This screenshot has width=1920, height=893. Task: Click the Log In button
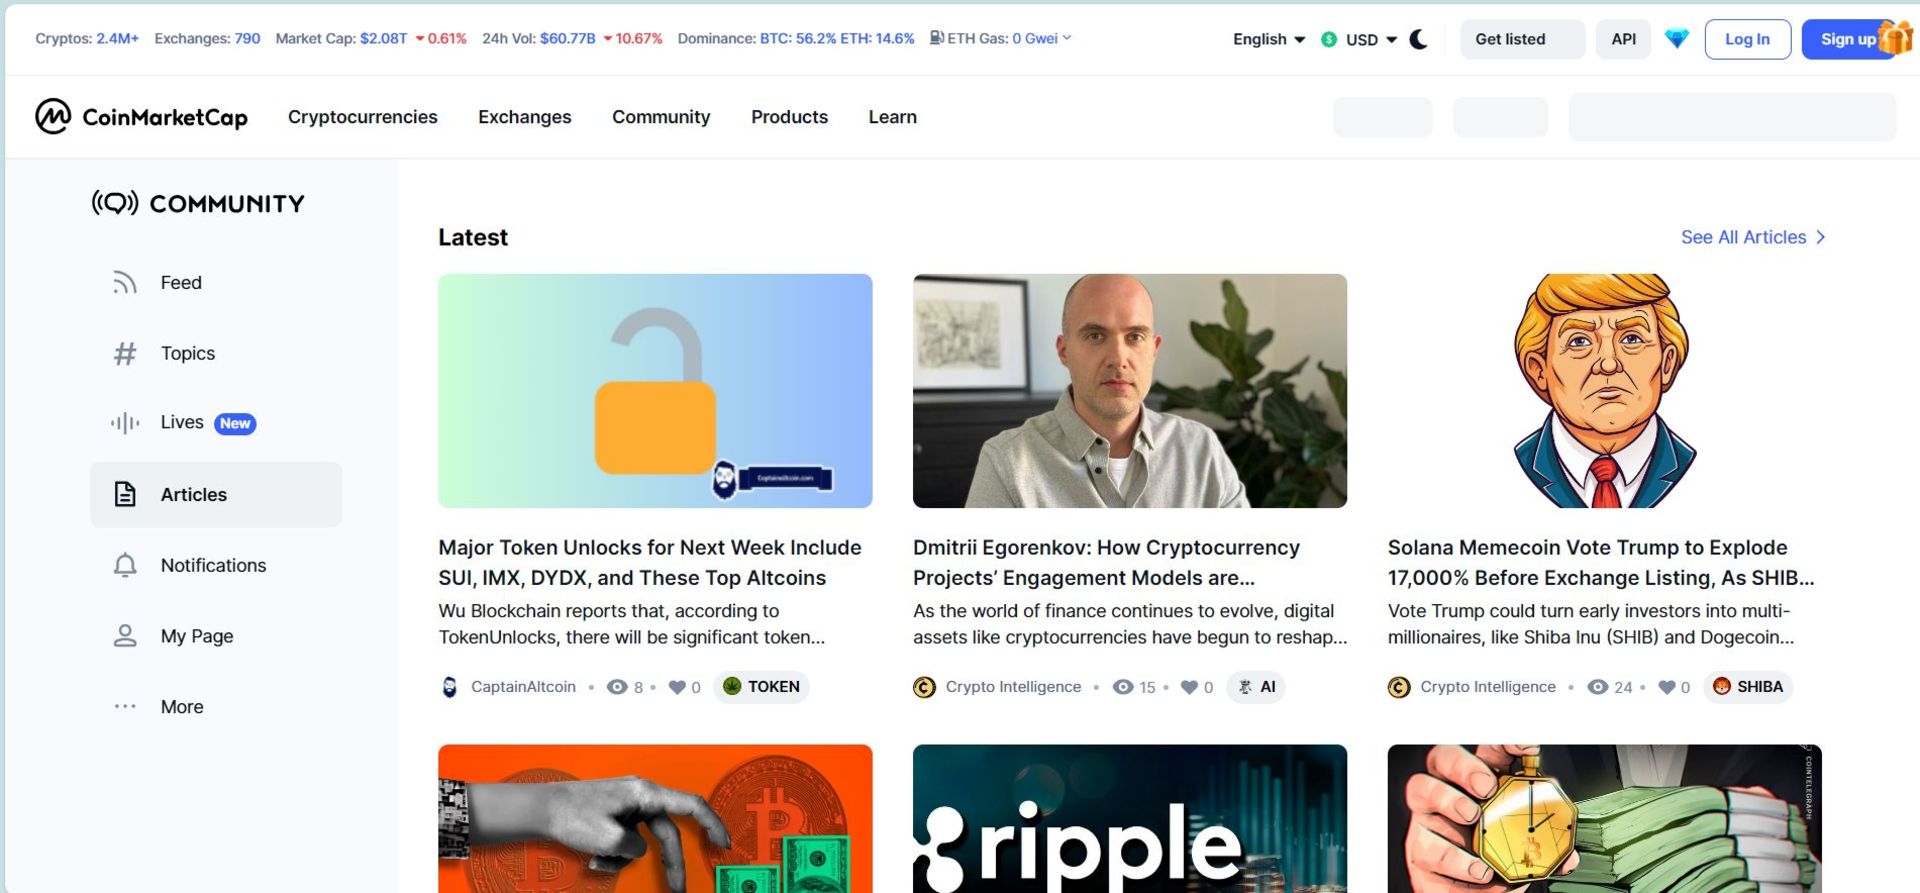pos(1747,39)
